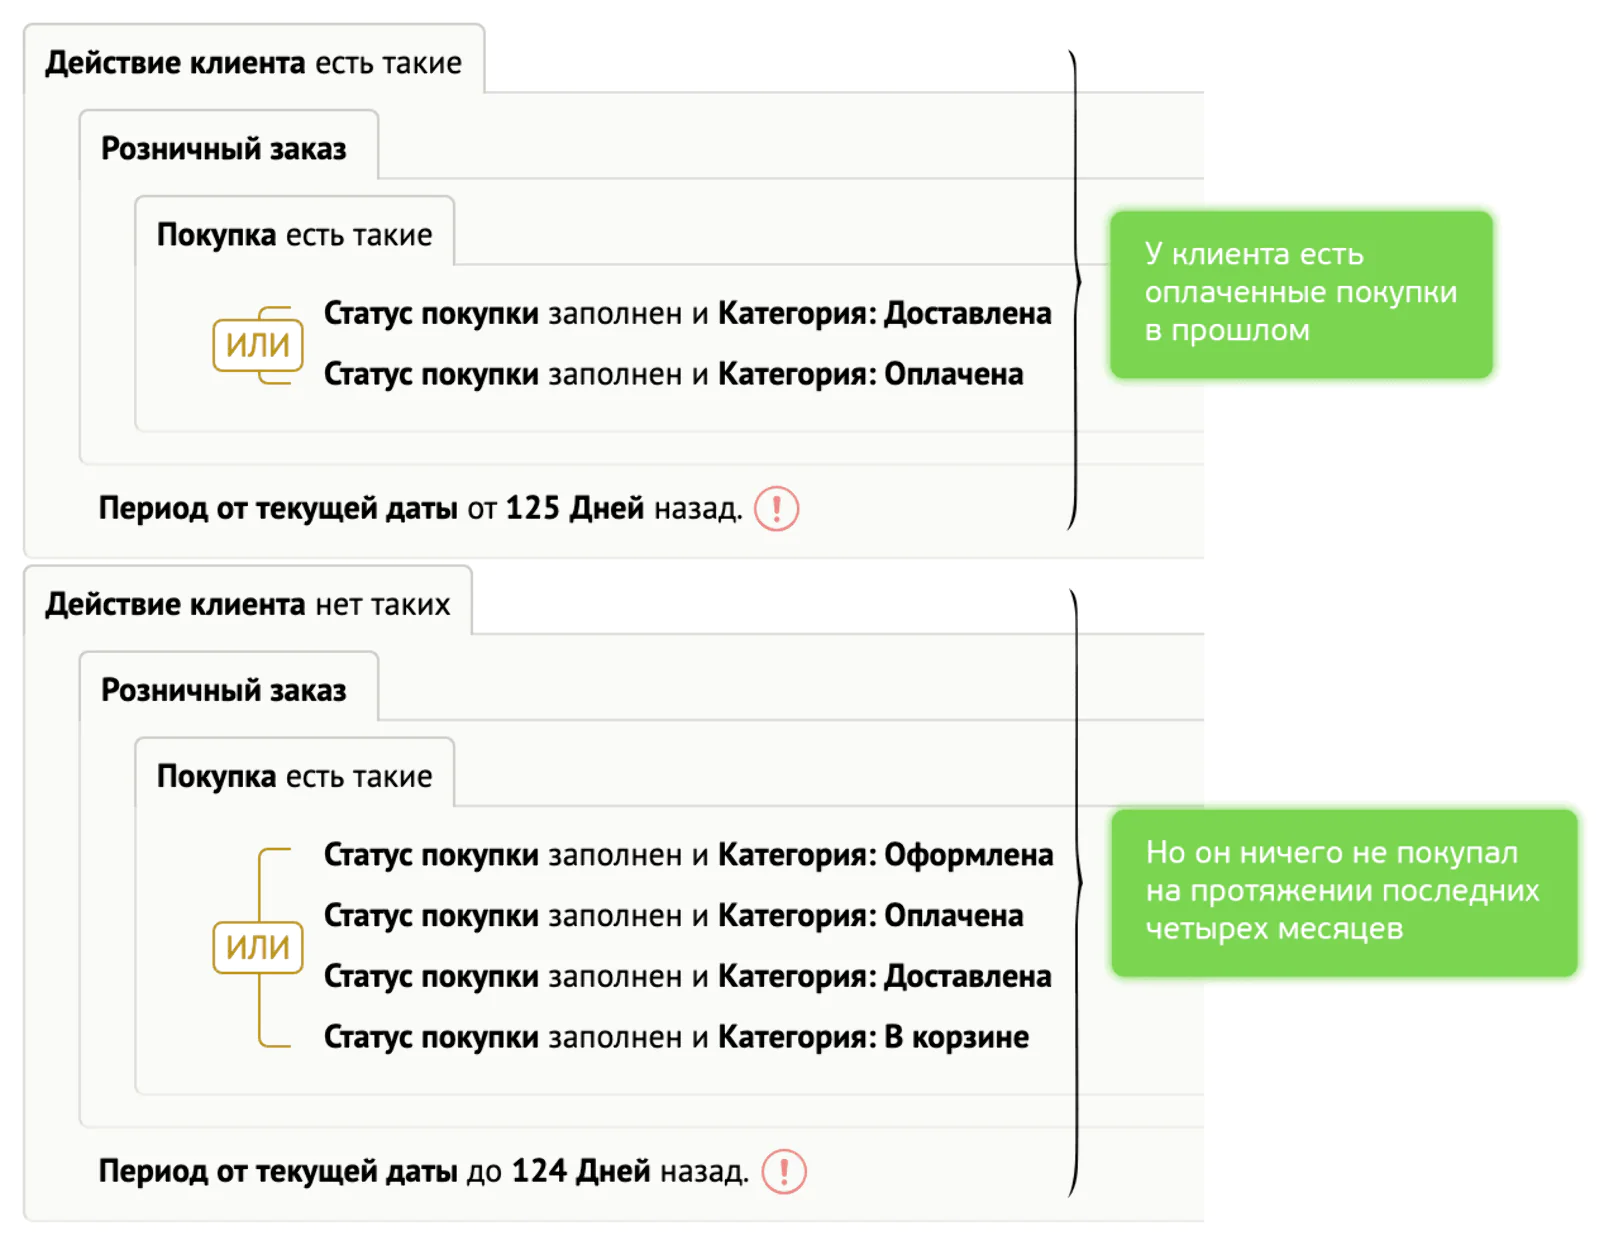The width and height of the screenshot is (1599, 1245).
Task: Click the green note Но он ничего не покупал
Action: tap(1344, 893)
